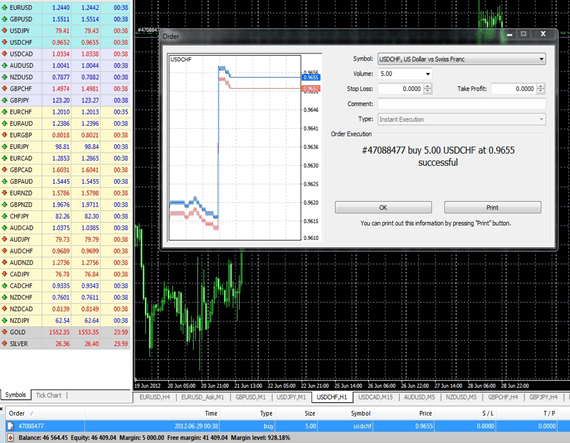Click the USDCHF red arrow icon
The image size is (570, 443).
[4, 42]
